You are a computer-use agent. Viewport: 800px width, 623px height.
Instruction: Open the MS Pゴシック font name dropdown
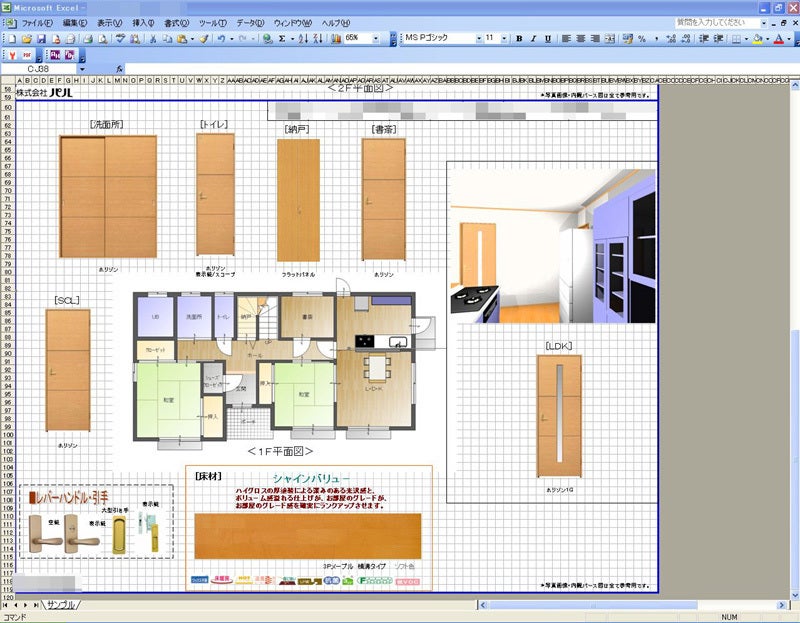476,39
